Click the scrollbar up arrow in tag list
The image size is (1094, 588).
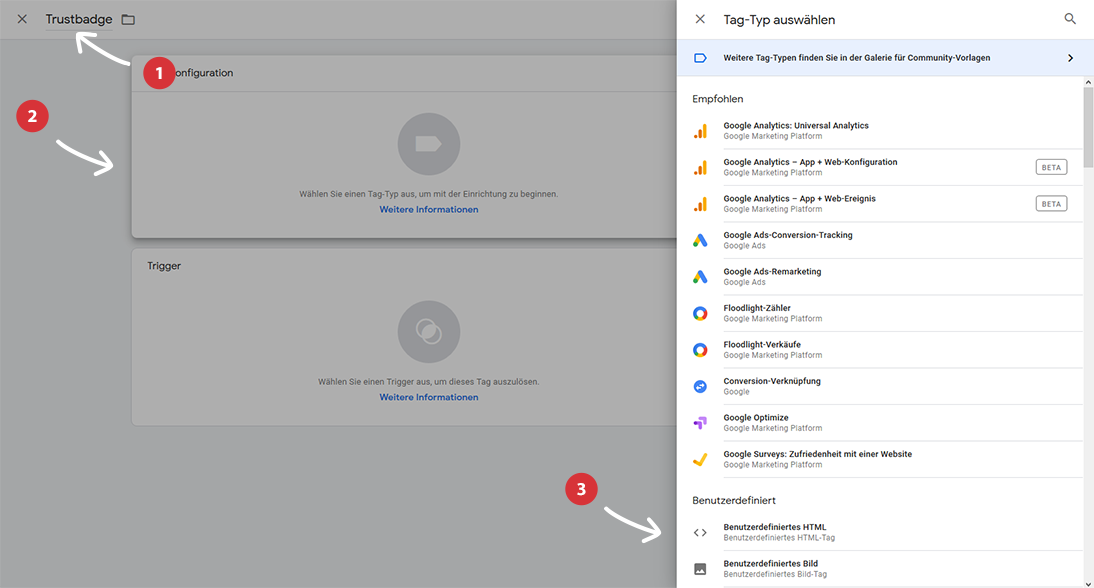coord(1088,82)
